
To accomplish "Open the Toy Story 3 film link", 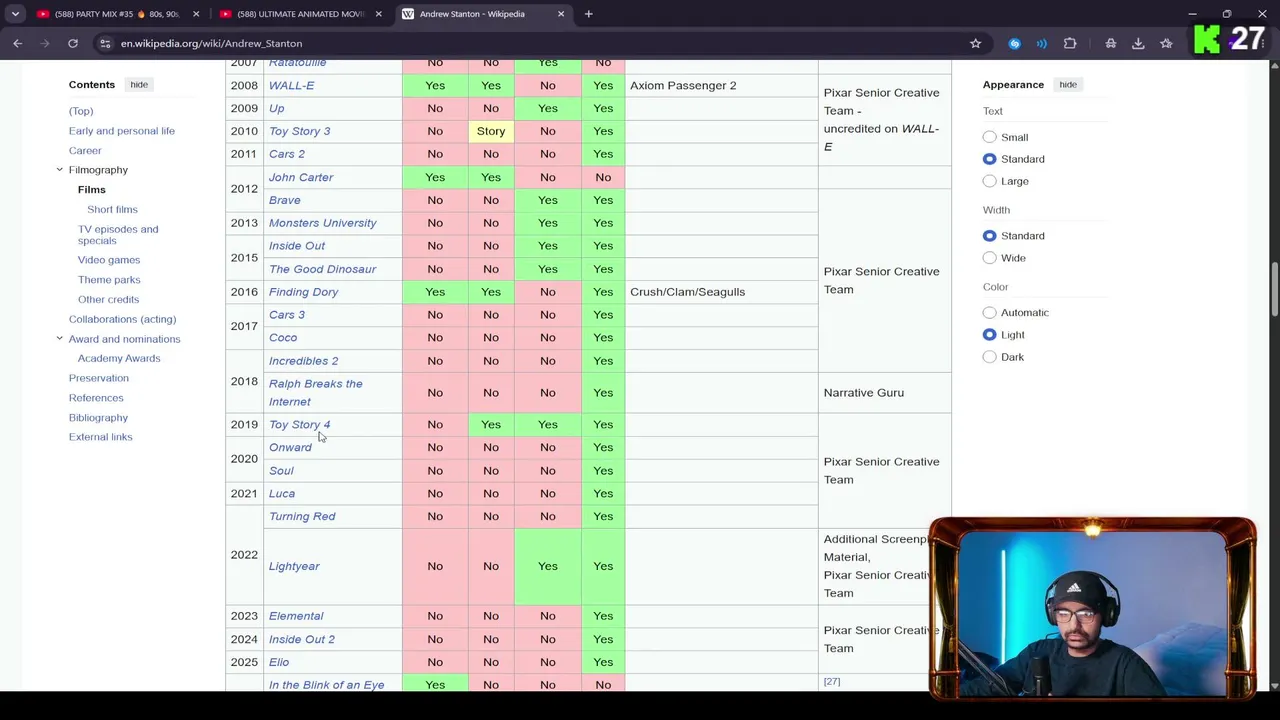I will tap(299, 131).
